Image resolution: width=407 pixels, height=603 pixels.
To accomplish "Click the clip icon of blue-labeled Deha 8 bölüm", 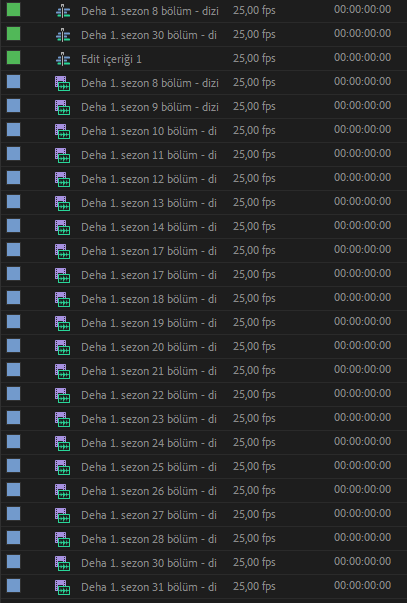I will tap(62, 83).
